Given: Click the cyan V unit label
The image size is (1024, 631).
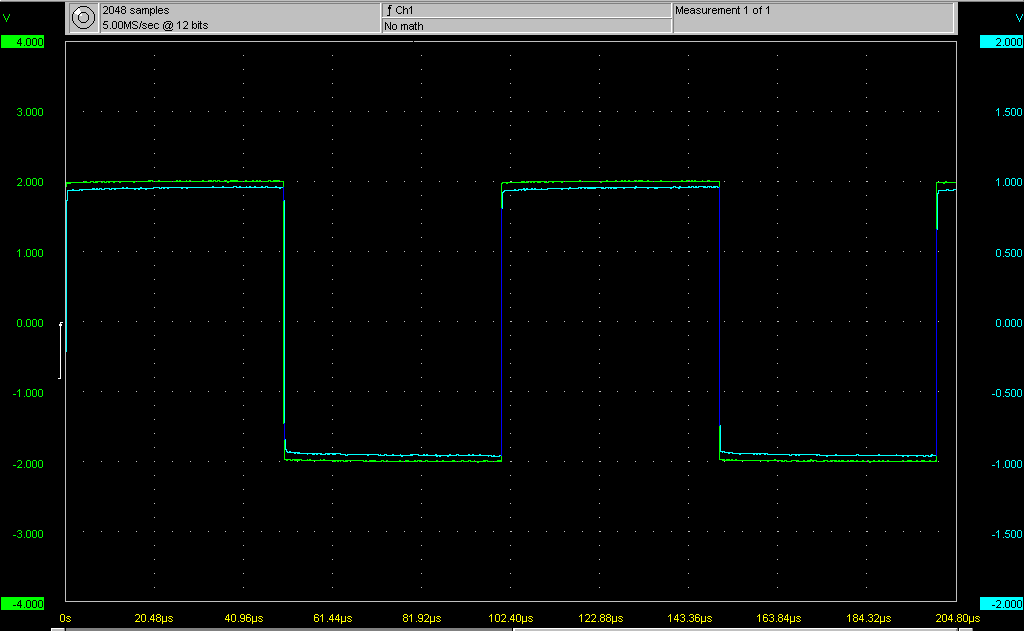Looking at the screenshot, I should tap(1018, 18).
